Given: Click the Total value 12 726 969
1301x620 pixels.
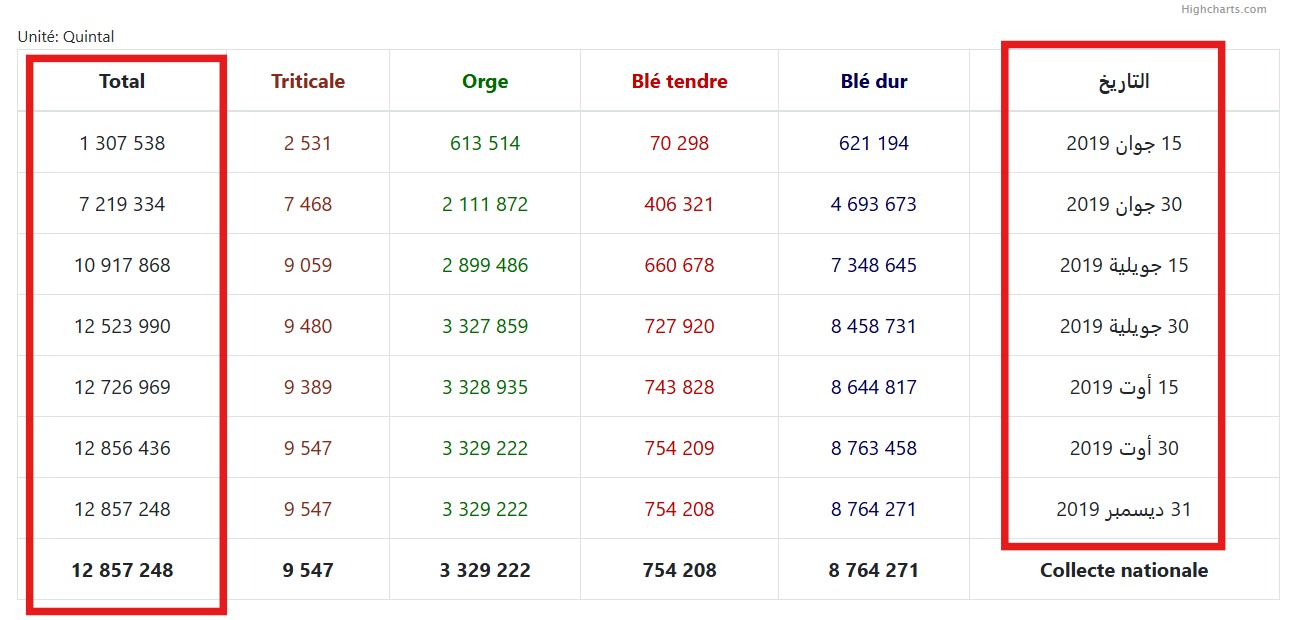Looking at the screenshot, I should click(x=122, y=387).
